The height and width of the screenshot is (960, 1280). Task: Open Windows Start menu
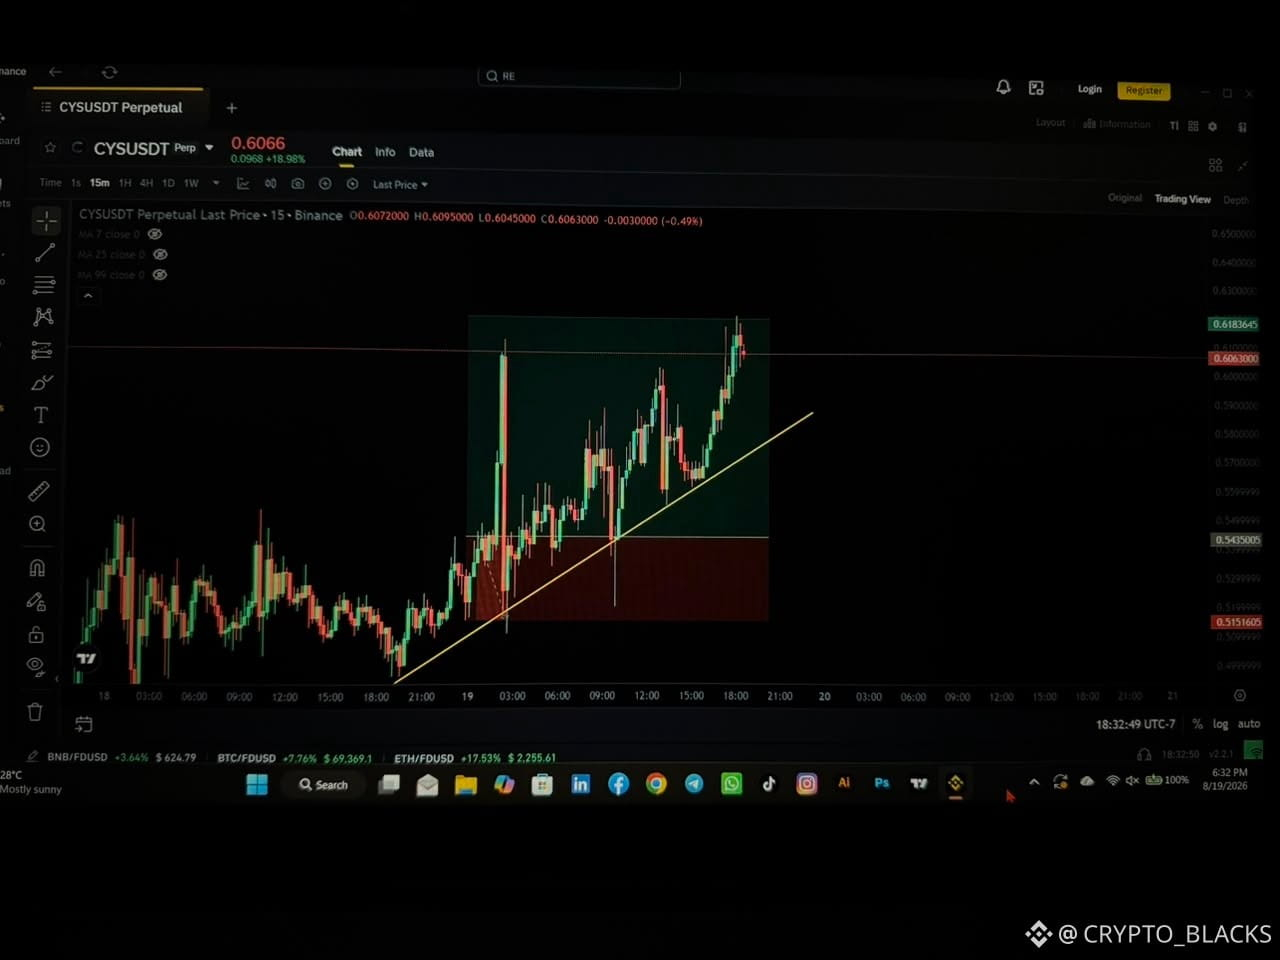point(257,785)
